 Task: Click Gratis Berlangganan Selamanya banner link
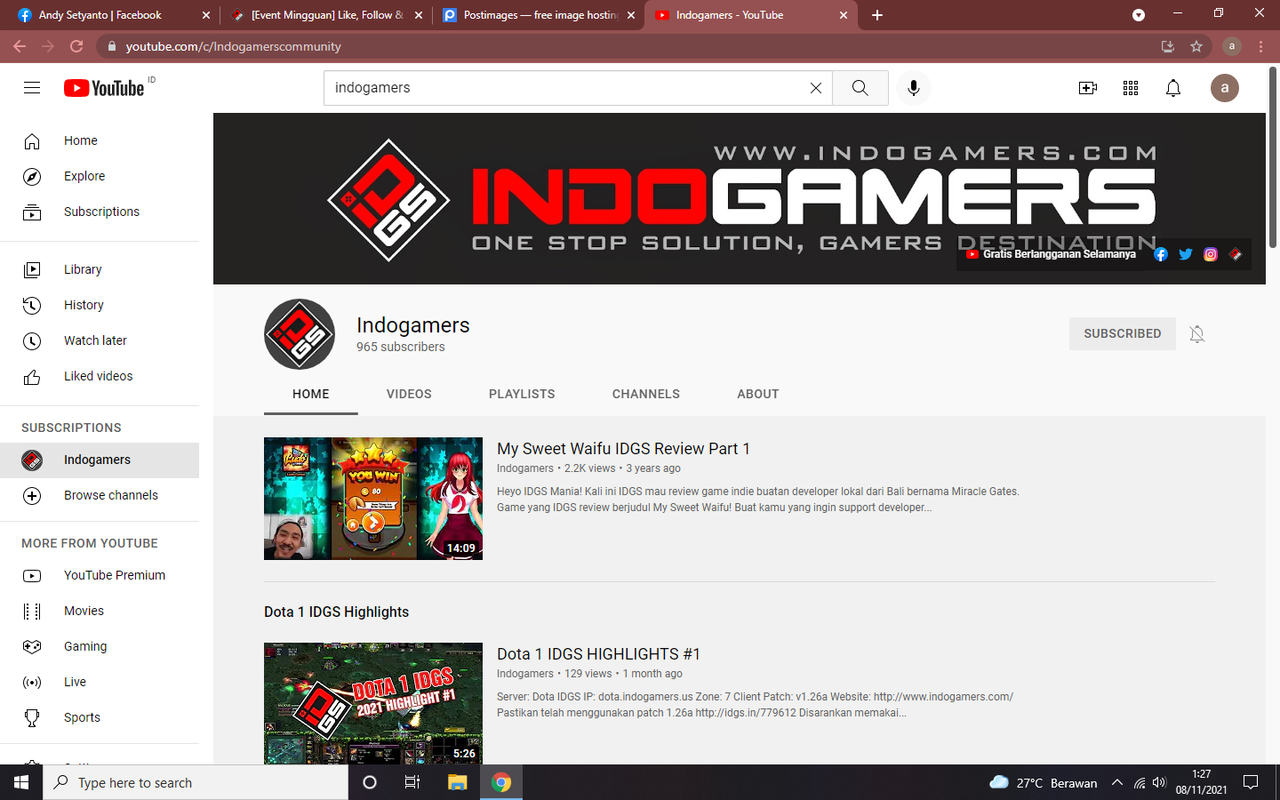coord(1052,254)
